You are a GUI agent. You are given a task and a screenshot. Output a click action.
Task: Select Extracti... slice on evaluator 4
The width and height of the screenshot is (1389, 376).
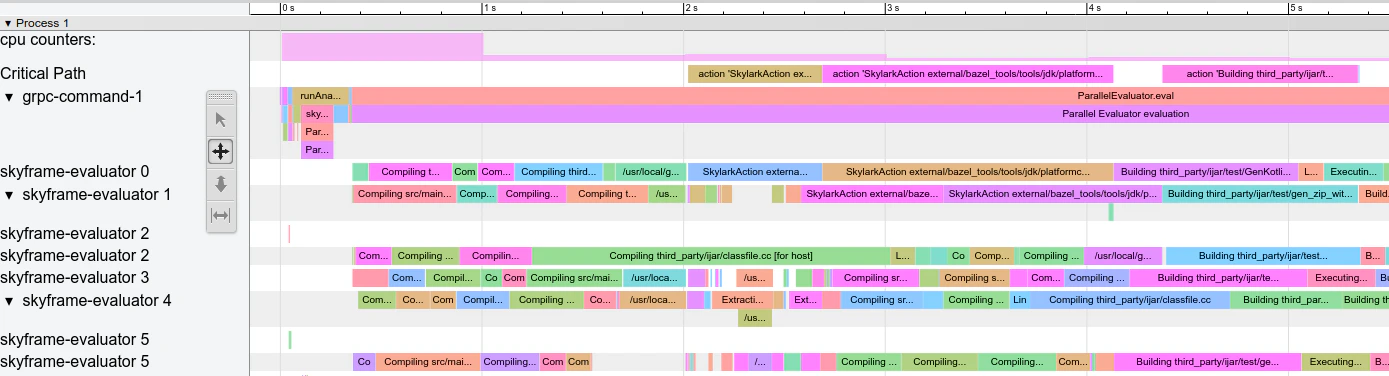click(x=743, y=299)
